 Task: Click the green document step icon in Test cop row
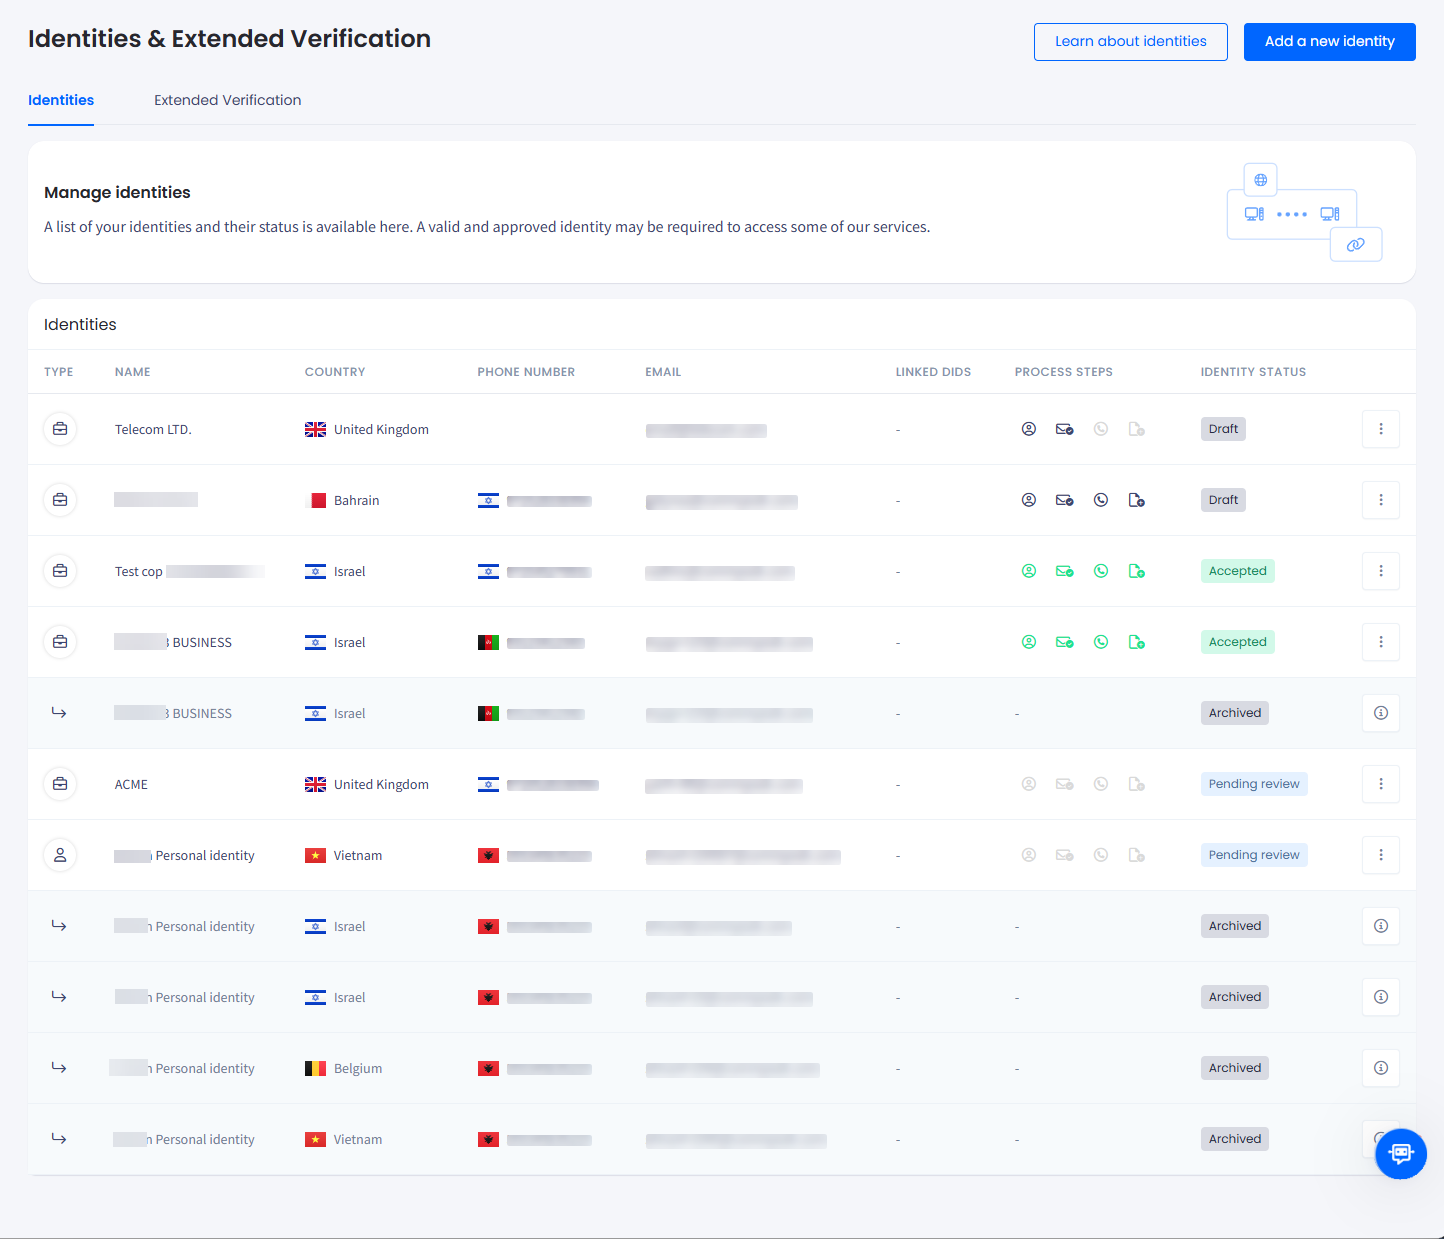(1137, 571)
